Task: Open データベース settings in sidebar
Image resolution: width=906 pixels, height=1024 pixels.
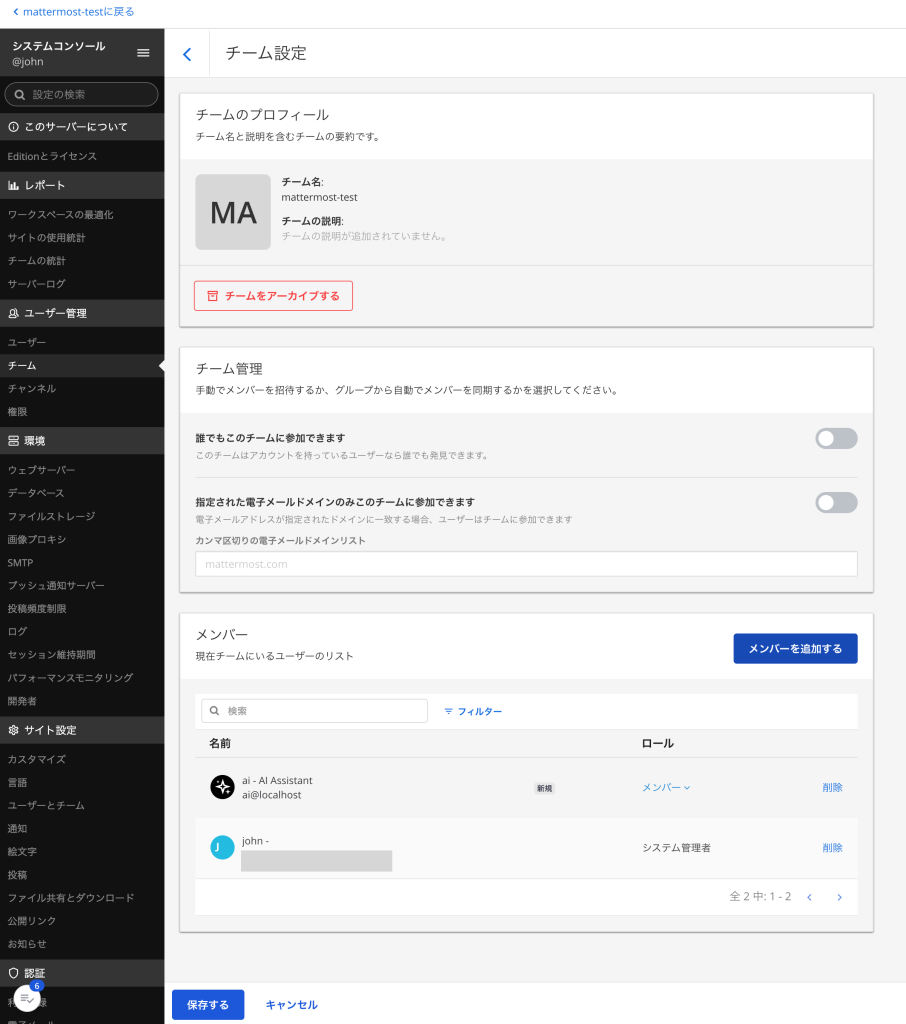Action: pos(36,493)
